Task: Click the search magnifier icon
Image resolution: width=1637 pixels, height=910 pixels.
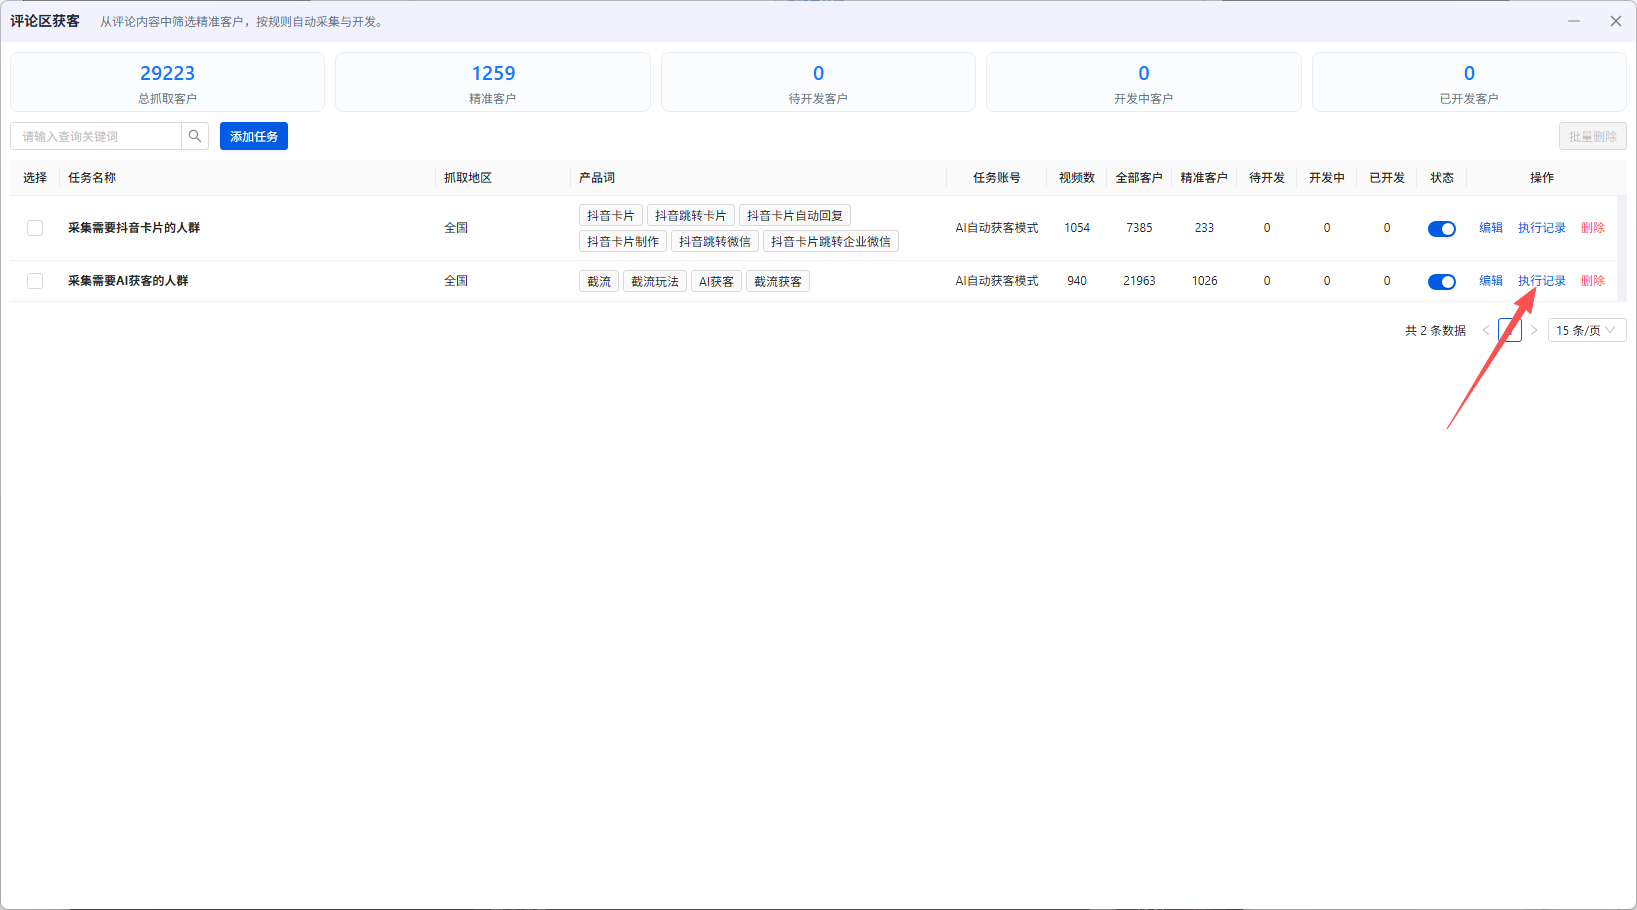Action: 195,136
